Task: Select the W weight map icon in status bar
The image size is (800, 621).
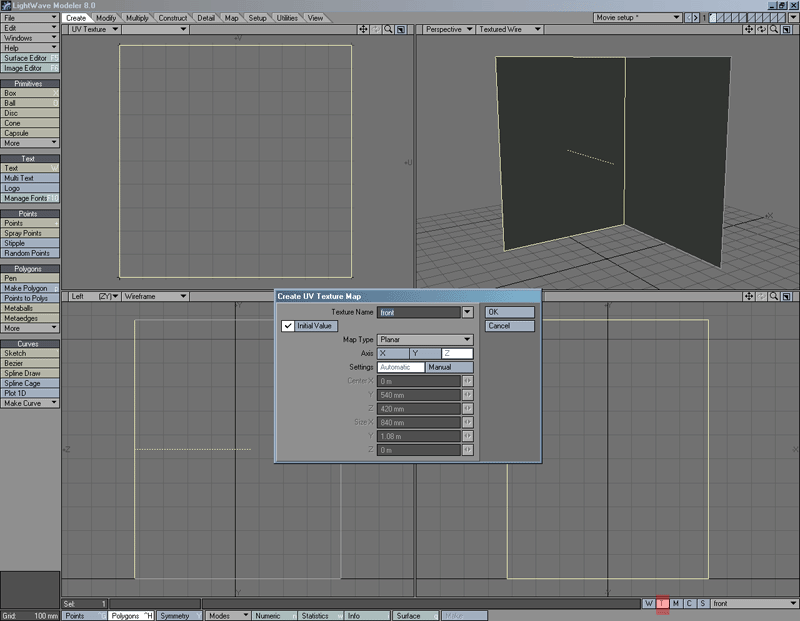Action: 649,603
